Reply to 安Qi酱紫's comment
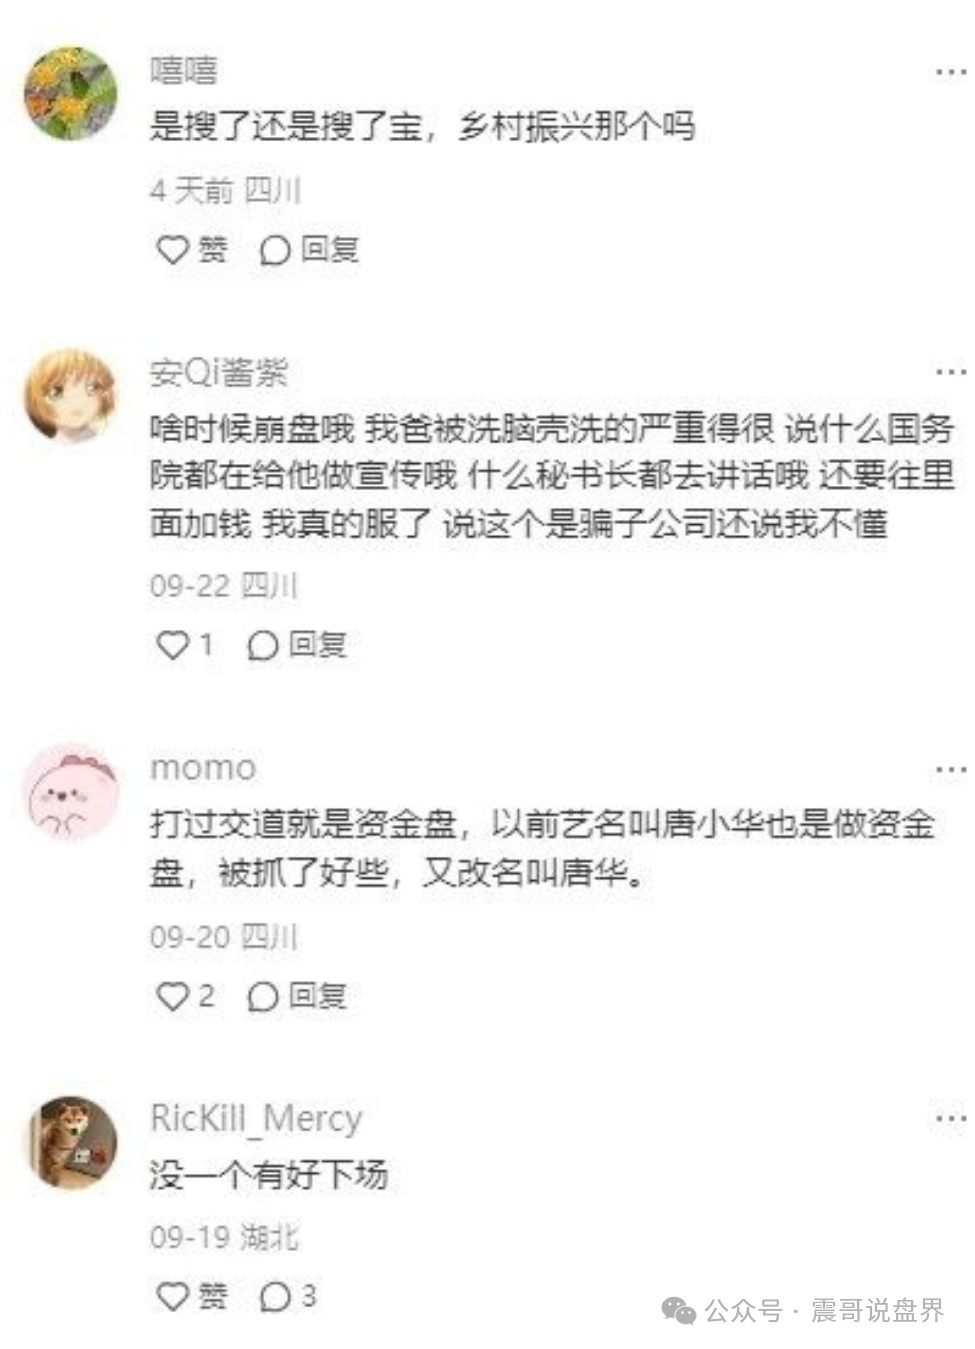This screenshot has height=1349, width=975. click(x=297, y=645)
